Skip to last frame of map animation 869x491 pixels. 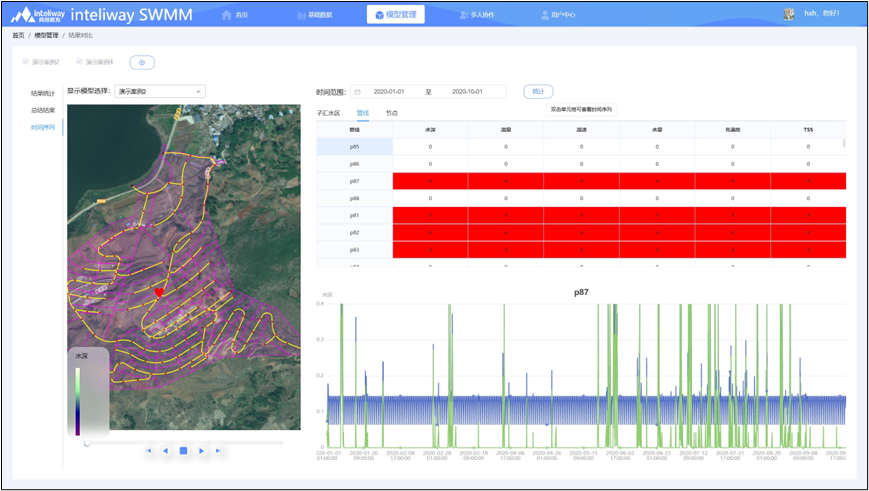click(218, 451)
